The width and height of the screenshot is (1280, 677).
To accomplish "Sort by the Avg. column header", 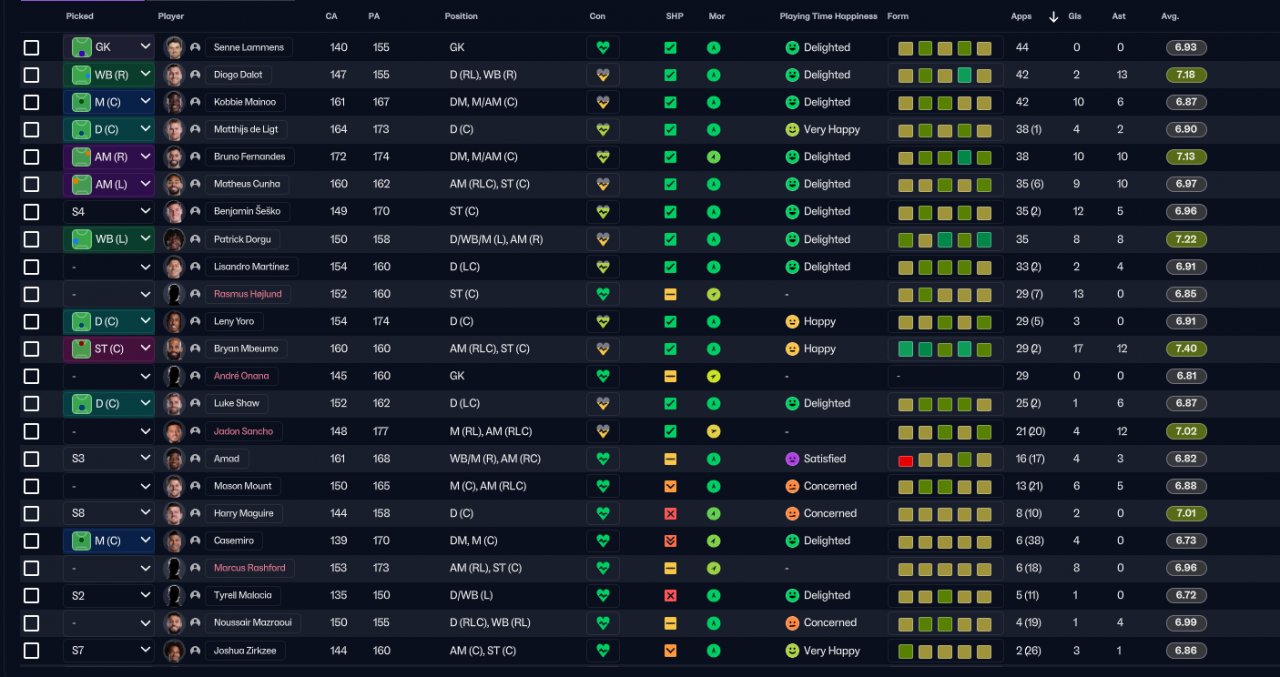I will 1170,16.
